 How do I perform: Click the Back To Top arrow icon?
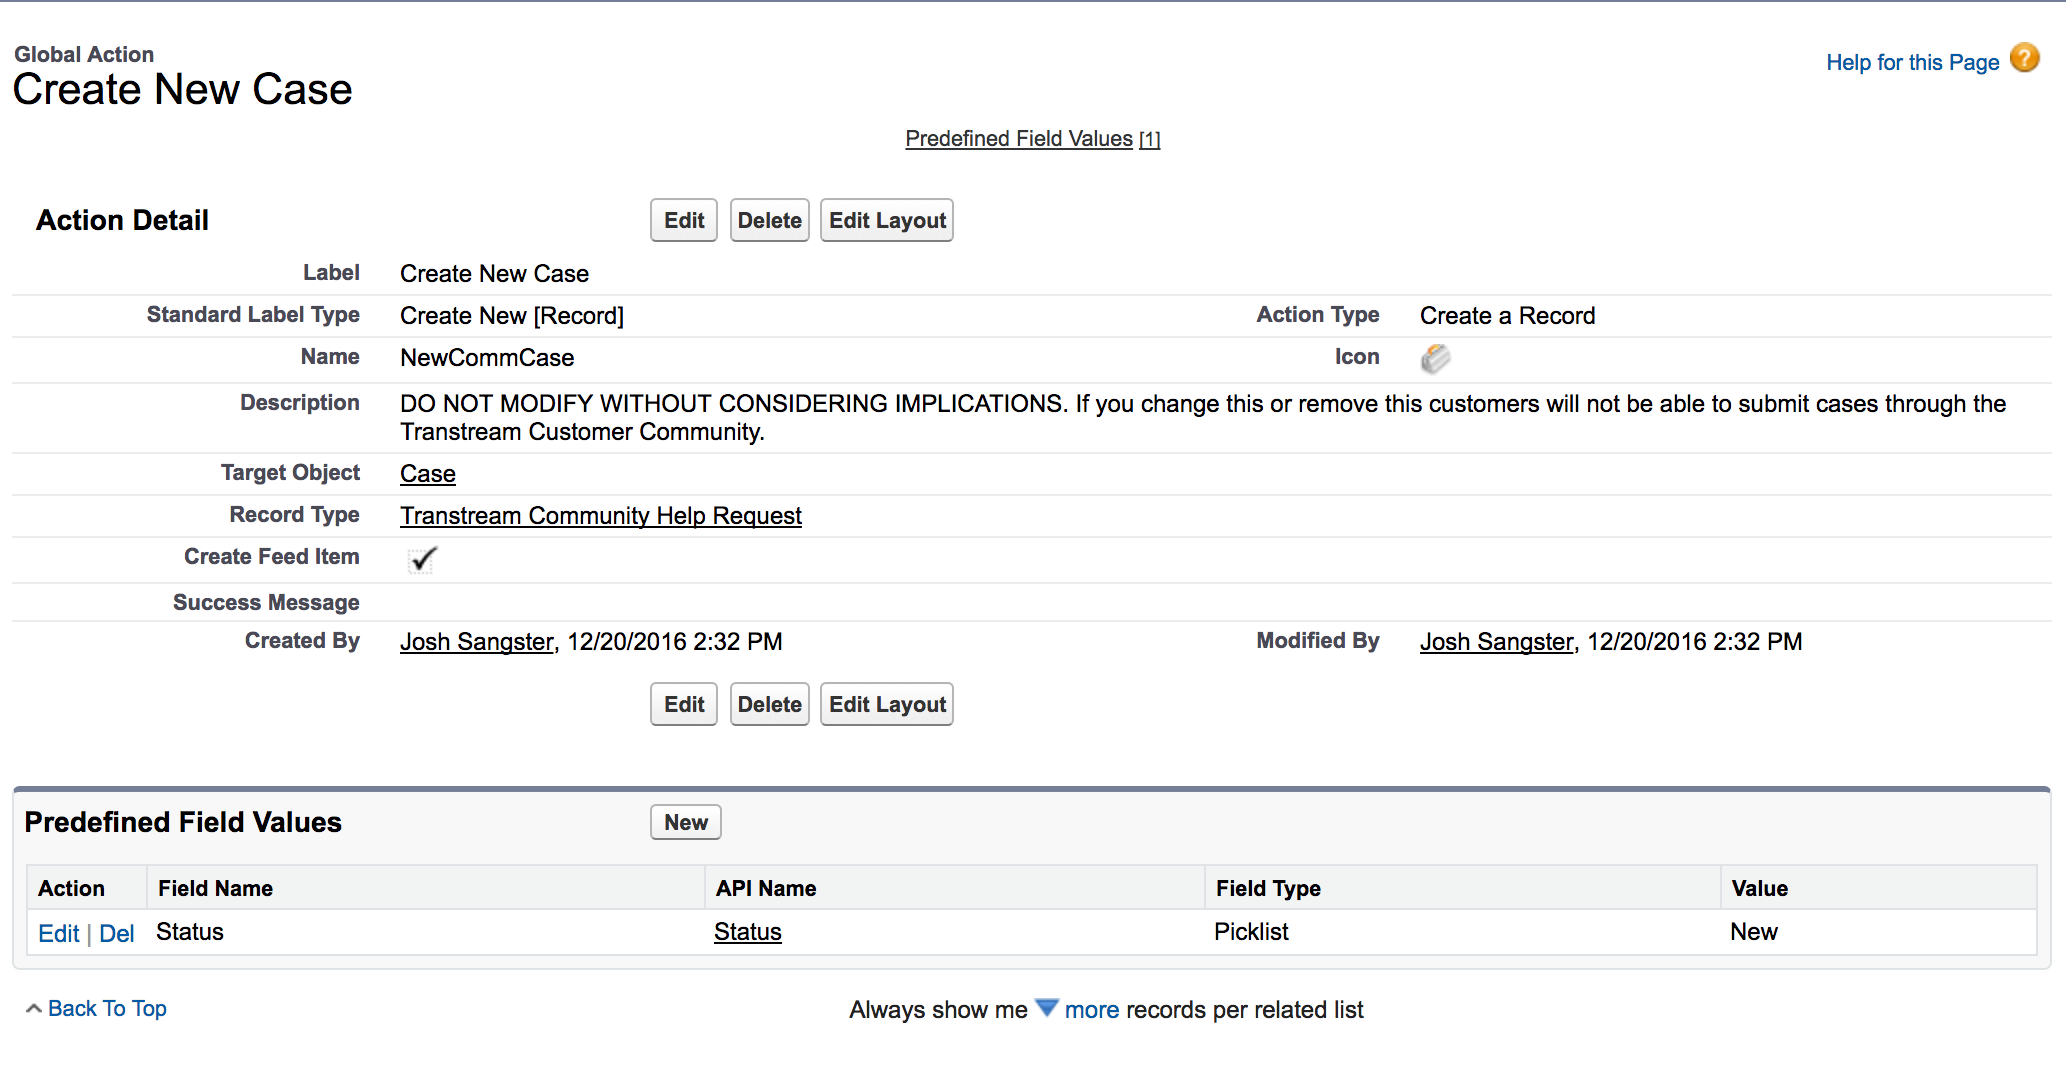tap(34, 1009)
